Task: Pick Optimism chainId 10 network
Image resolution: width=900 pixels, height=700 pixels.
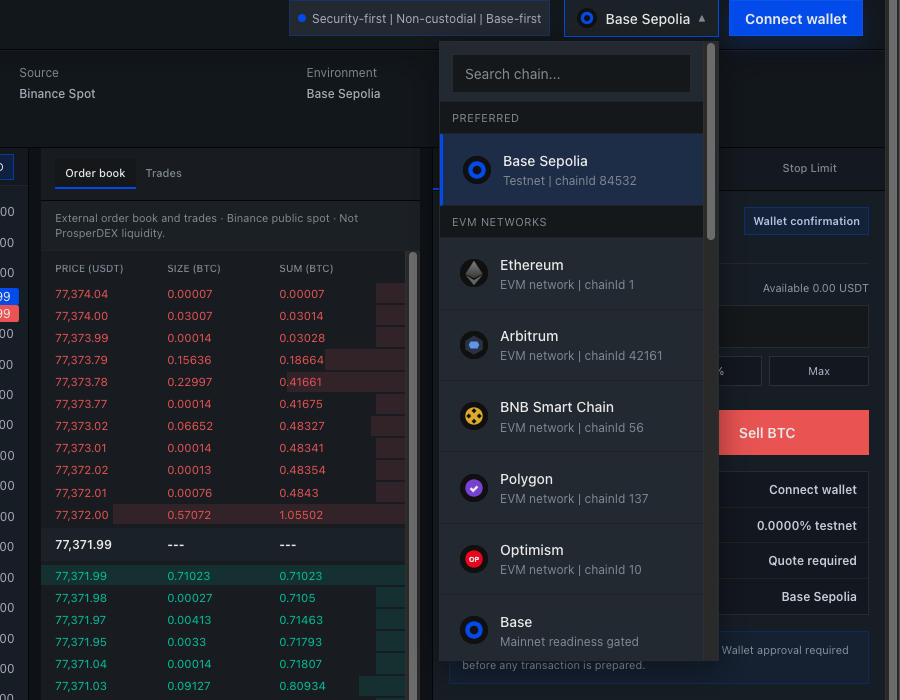Action: tap(572, 559)
